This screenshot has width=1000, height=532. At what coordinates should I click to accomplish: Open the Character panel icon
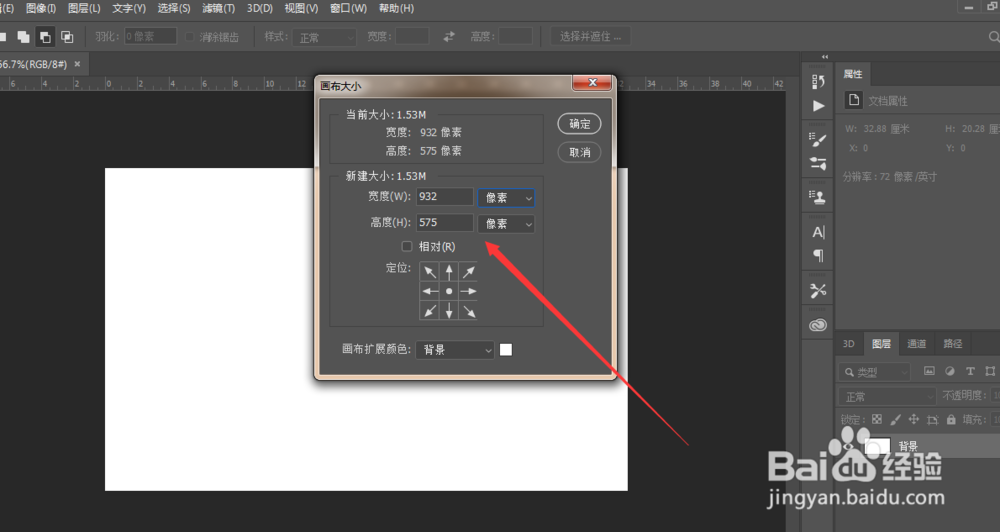818,232
